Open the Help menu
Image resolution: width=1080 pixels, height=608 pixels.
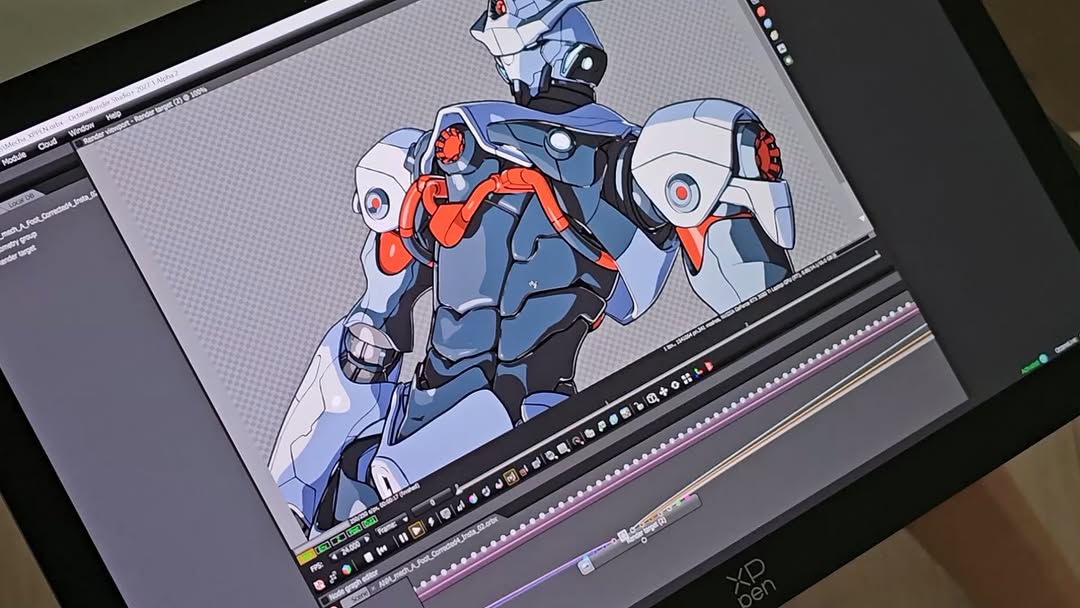pos(112,115)
